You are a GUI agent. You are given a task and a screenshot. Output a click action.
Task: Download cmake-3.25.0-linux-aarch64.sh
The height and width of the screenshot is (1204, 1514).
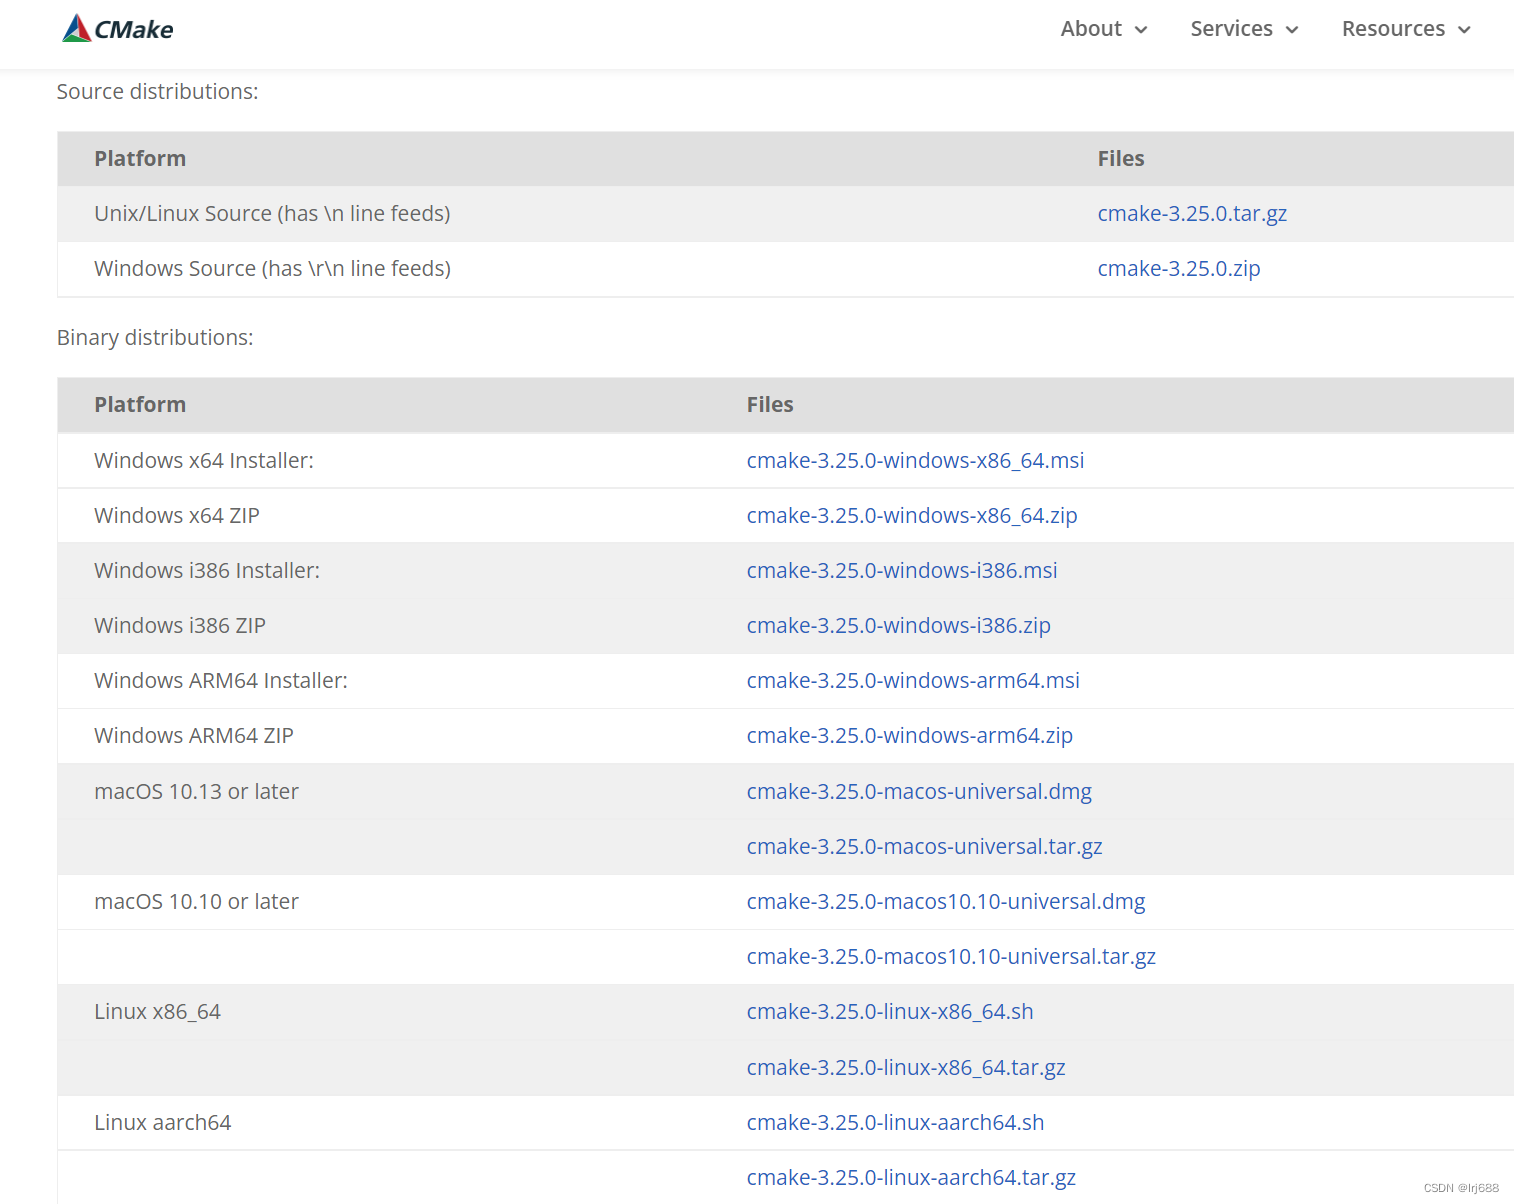(895, 1122)
